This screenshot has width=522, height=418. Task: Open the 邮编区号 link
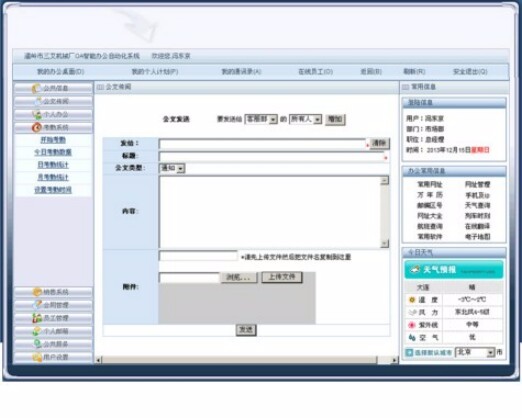coord(430,206)
